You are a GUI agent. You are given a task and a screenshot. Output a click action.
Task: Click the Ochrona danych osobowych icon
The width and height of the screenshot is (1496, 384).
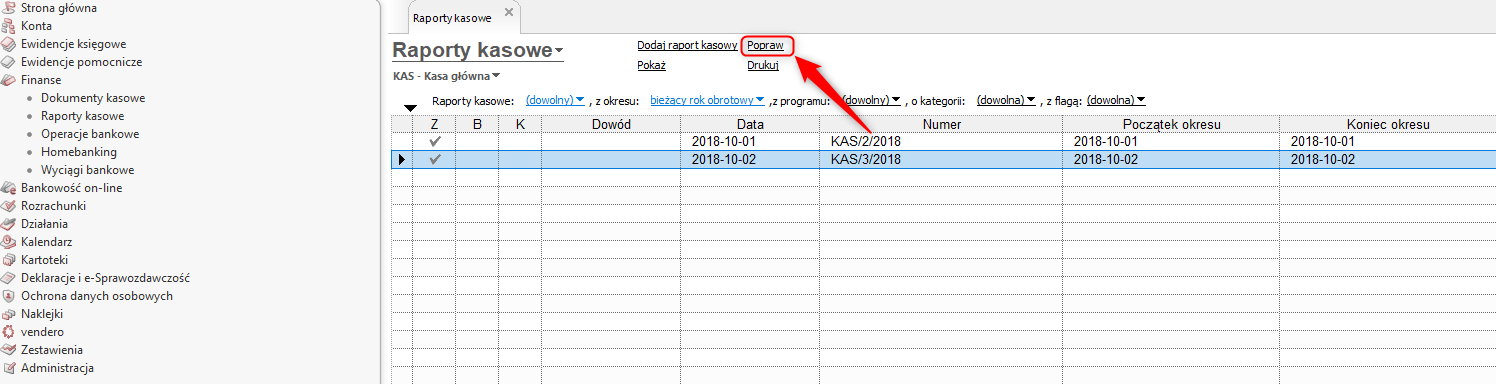click(9, 296)
